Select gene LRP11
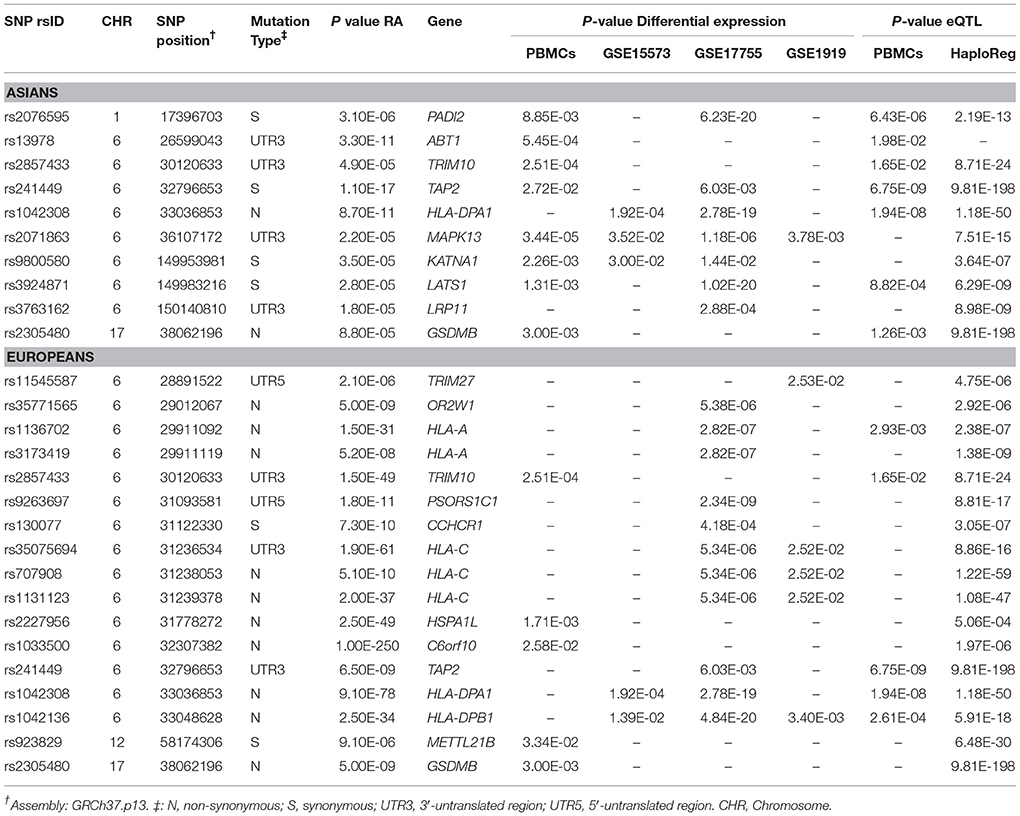 click(x=448, y=309)
